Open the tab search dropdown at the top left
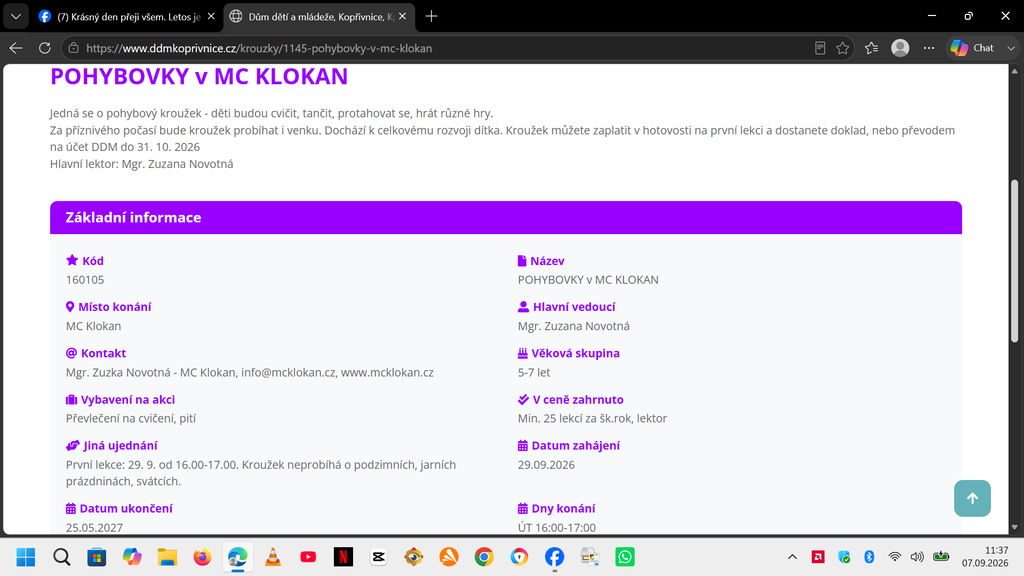Viewport: 1024px width, 576px height. (x=16, y=16)
